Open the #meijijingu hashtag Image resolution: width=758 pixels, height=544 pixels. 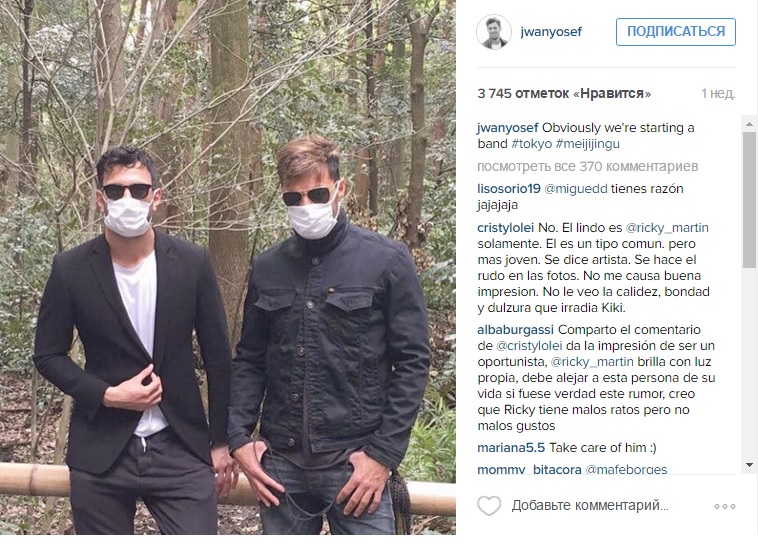tap(587, 144)
